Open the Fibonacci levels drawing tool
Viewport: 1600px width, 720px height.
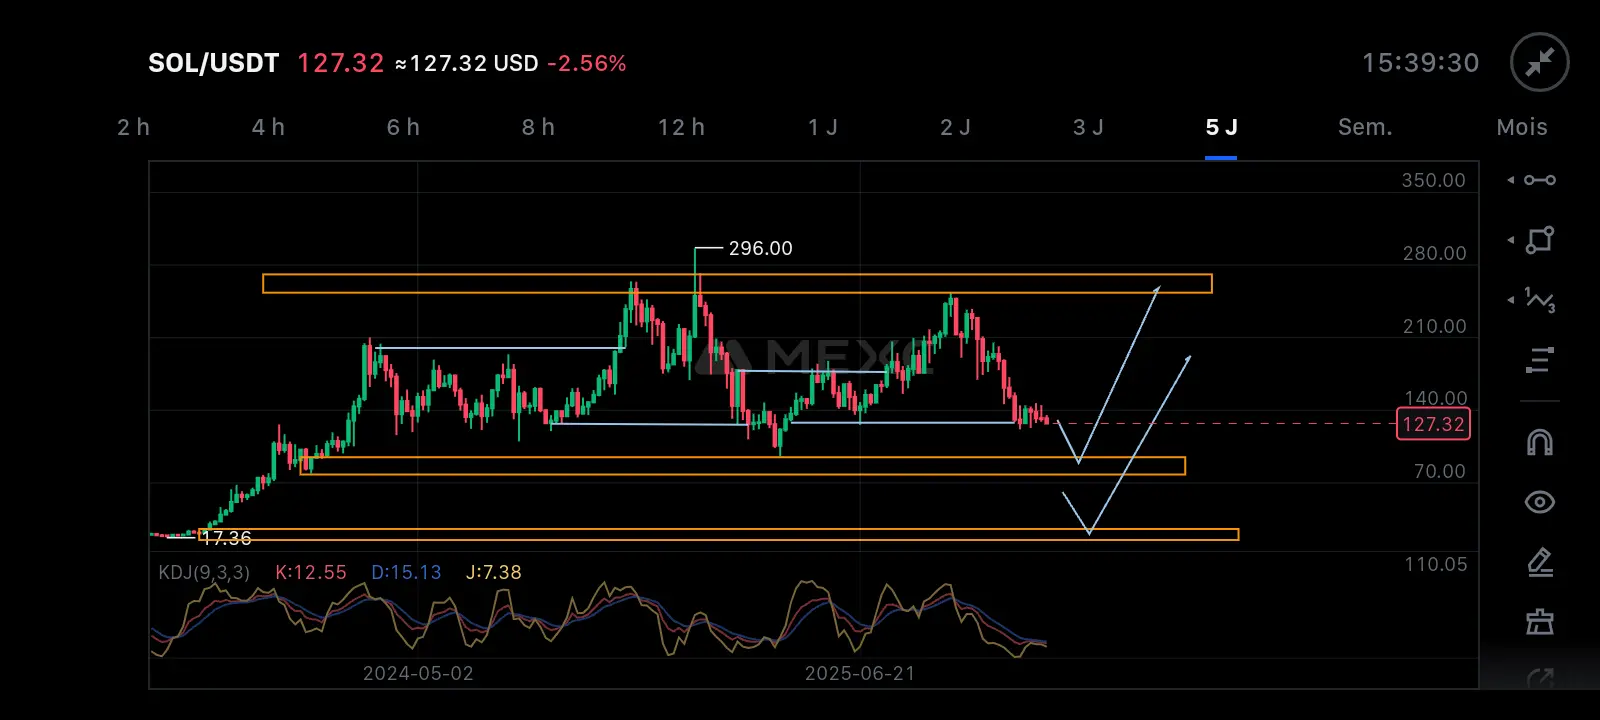pyautogui.click(x=1540, y=360)
